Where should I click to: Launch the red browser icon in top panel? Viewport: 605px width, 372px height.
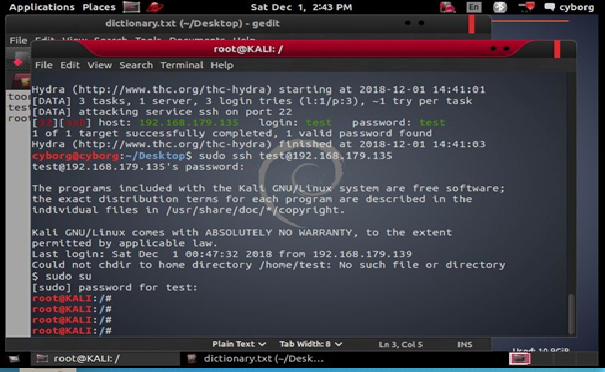pyautogui.click(x=155, y=7)
